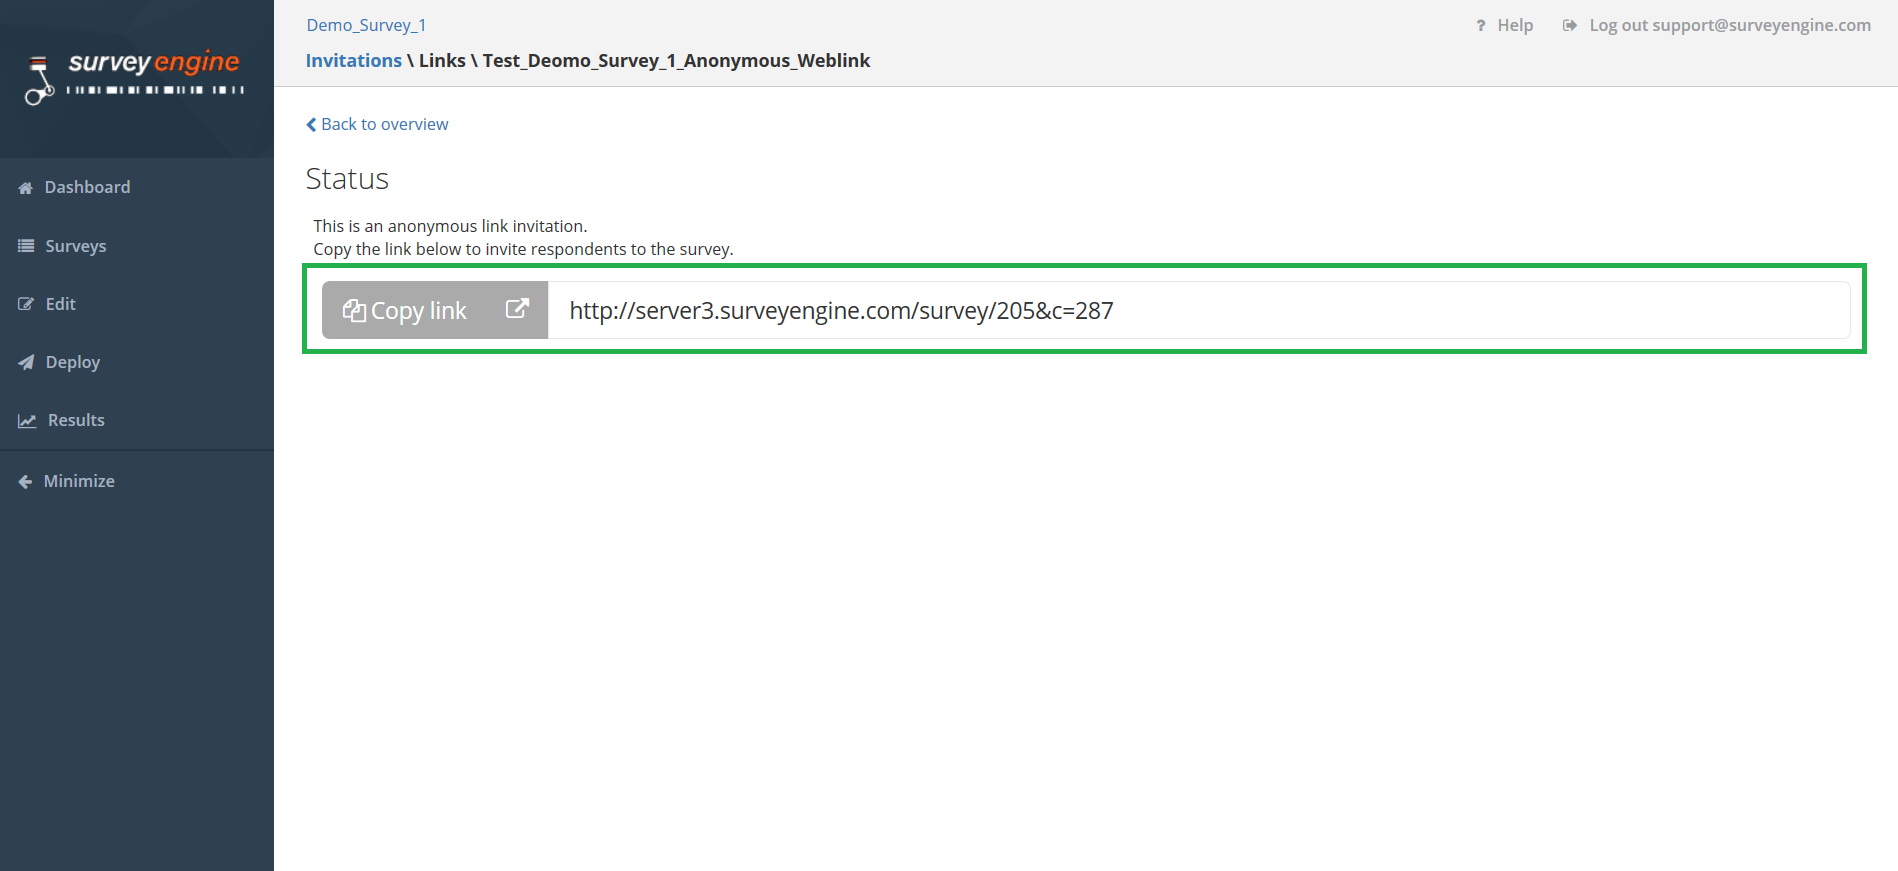Open the Results sidebar section
The height and width of the screenshot is (871, 1898).
pos(76,420)
